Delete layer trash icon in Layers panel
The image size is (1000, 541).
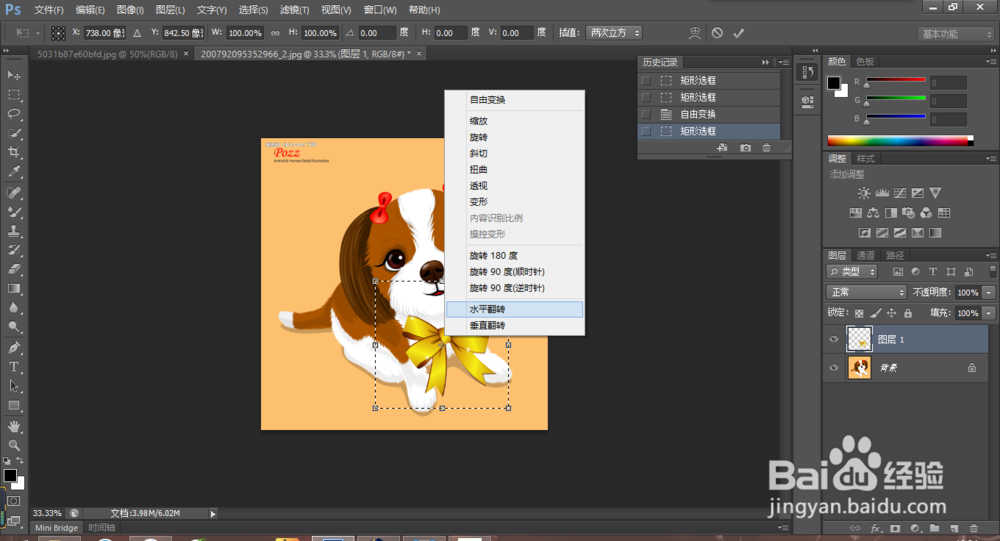974,528
